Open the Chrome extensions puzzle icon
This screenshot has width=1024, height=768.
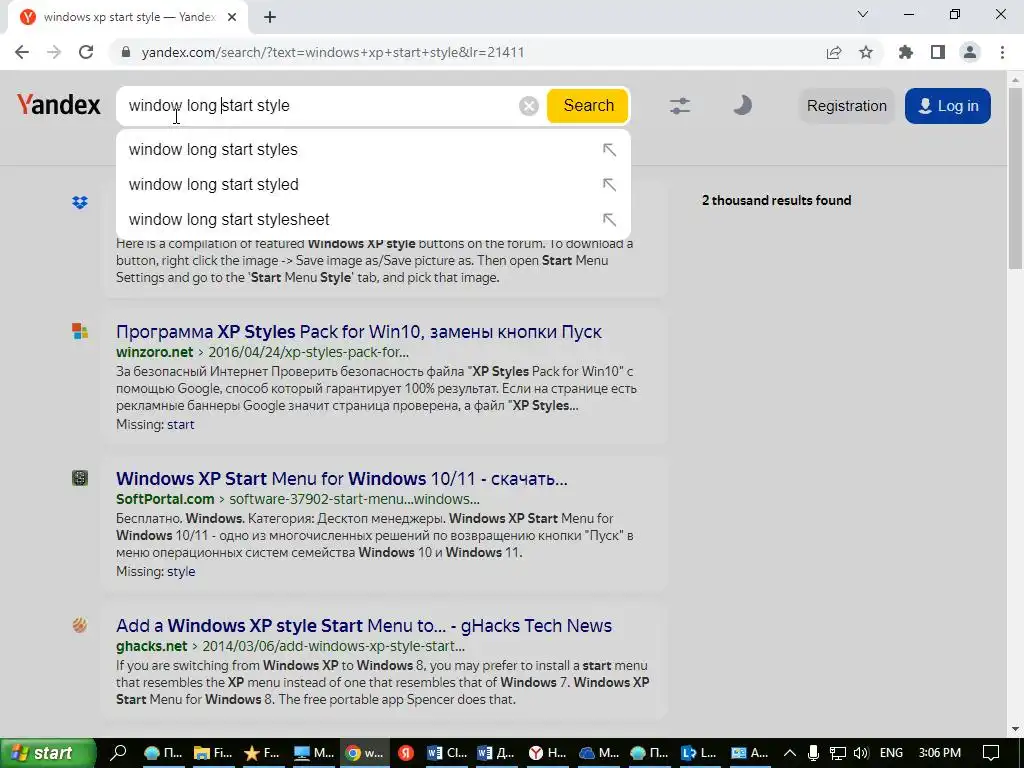pyautogui.click(x=906, y=52)
